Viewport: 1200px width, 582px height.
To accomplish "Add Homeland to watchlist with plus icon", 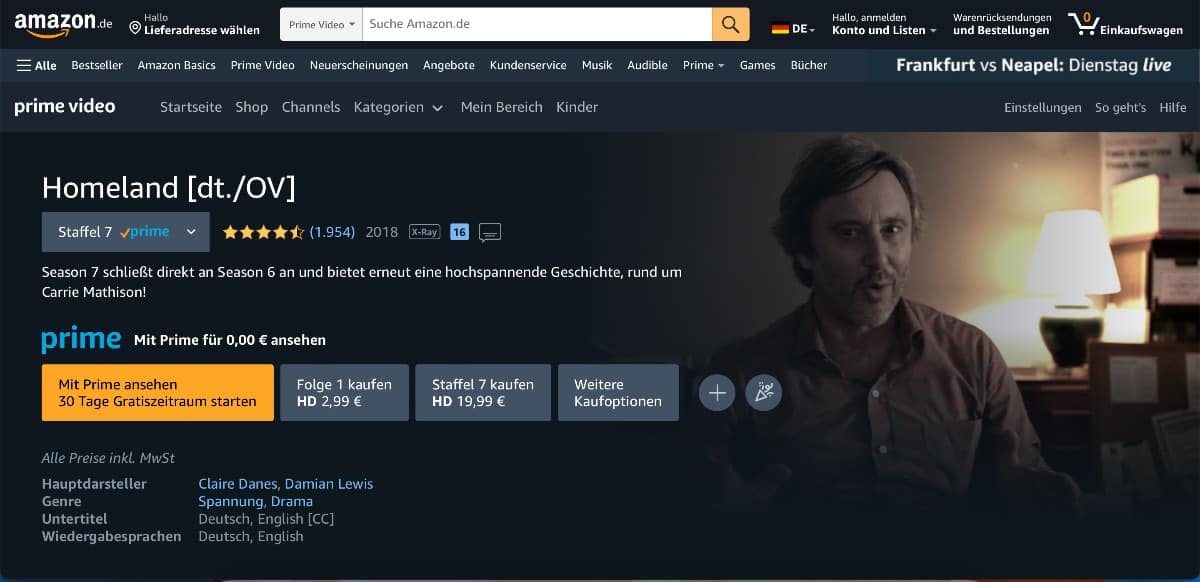I will [717, 393].
